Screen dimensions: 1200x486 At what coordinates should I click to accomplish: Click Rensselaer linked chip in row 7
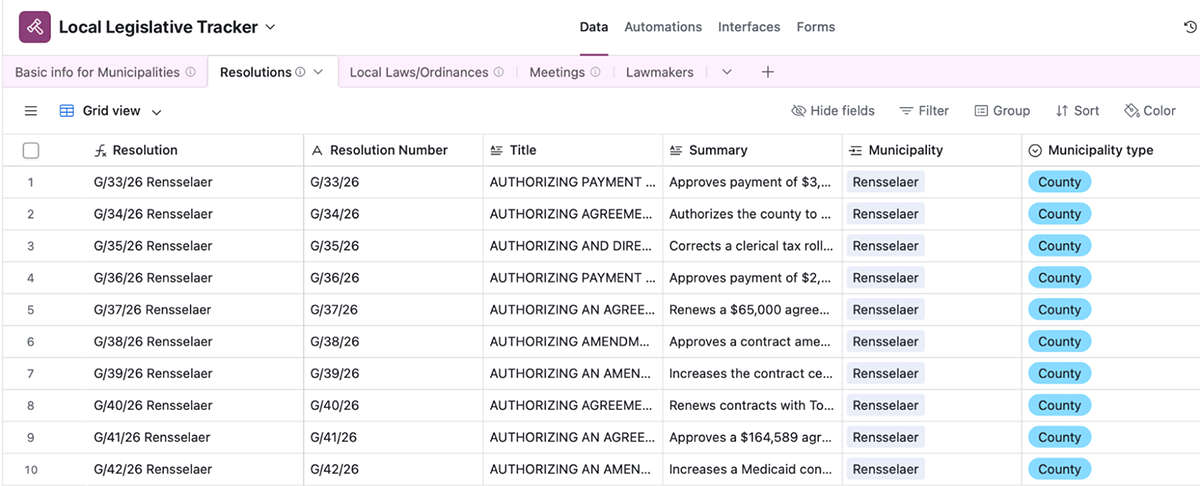(885, 374)
